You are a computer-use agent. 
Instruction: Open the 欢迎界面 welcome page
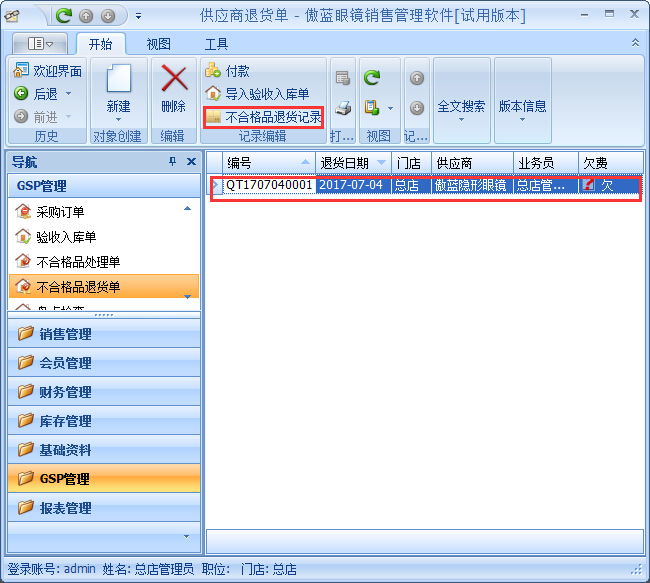(x=48, y=71)
